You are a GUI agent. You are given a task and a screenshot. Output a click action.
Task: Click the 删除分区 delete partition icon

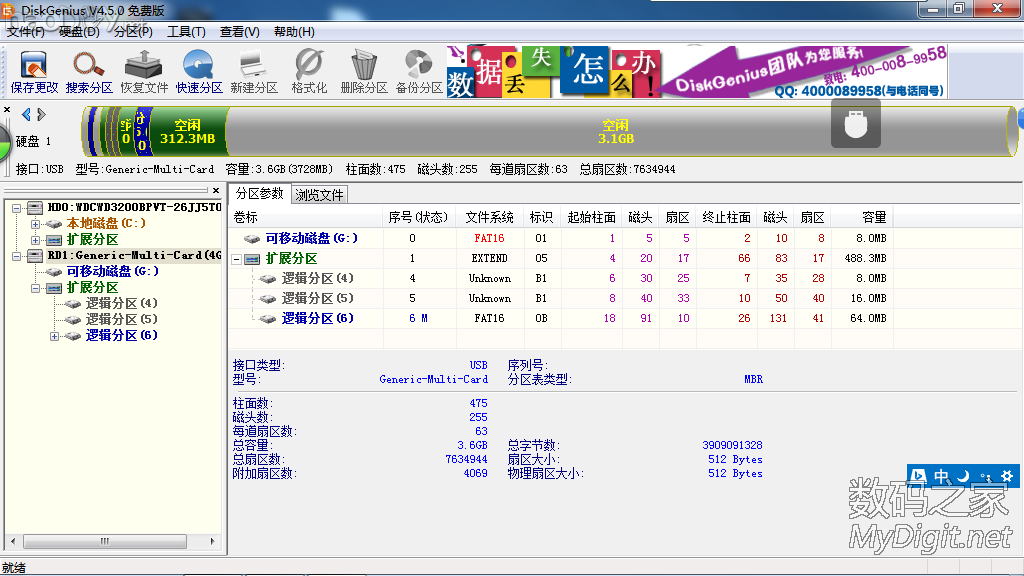tap(364, 72)
